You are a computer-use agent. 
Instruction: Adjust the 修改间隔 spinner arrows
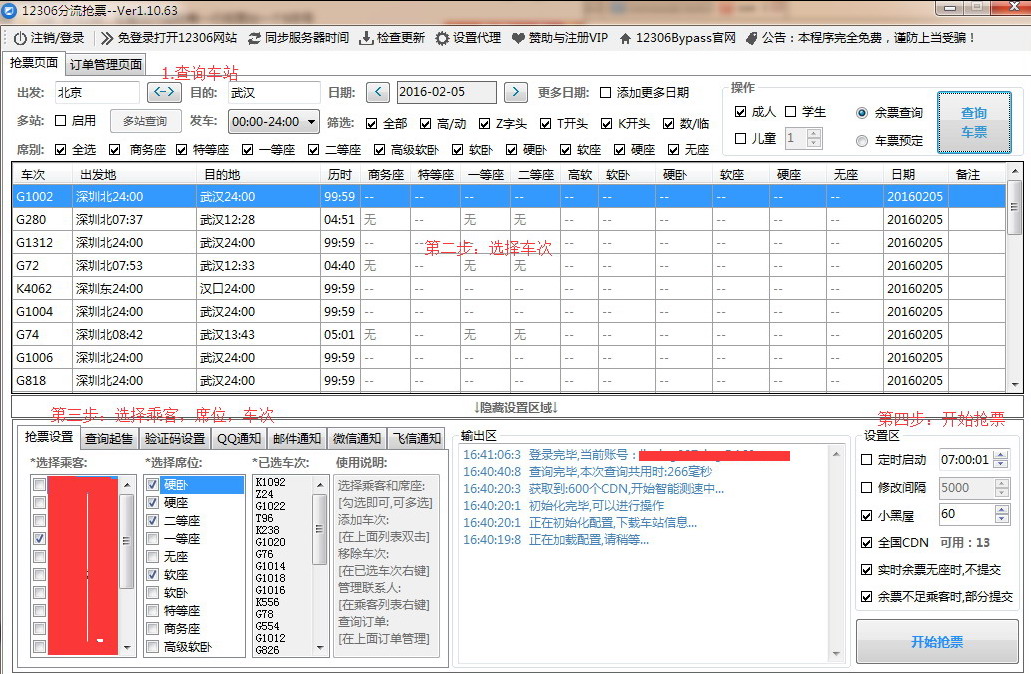[x=1001, y=488]
